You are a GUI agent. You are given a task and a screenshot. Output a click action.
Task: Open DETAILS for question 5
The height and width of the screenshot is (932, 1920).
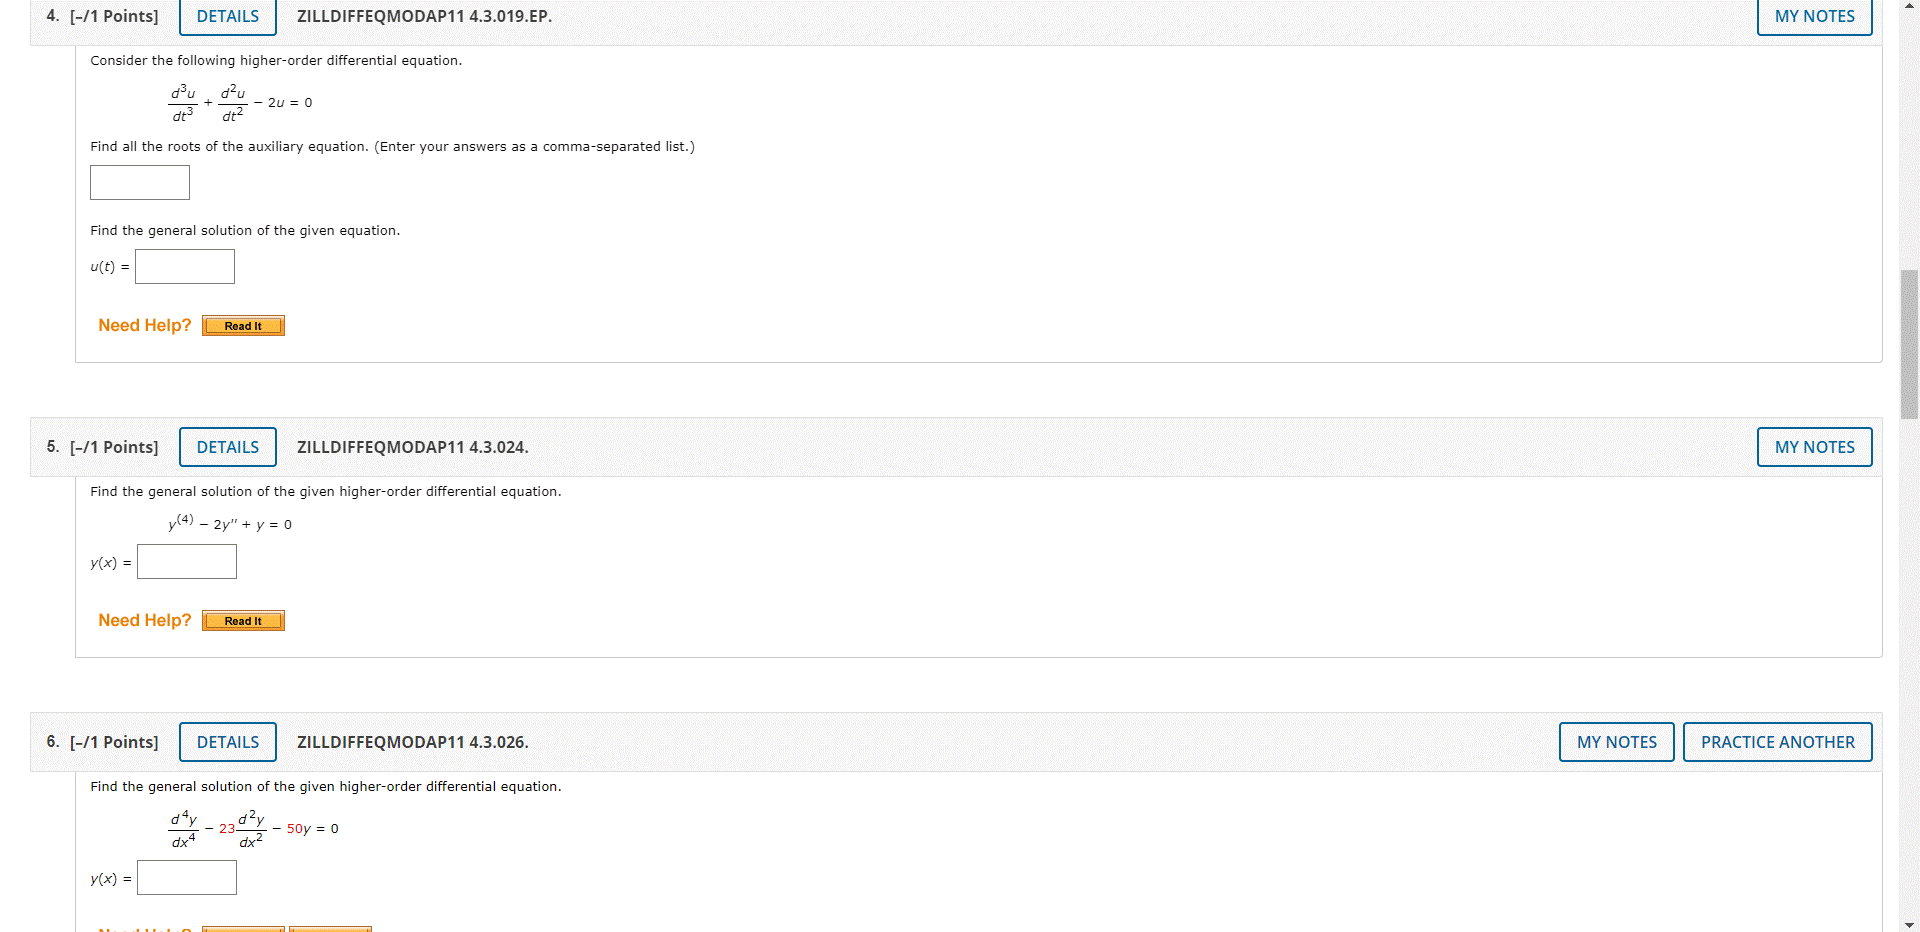tap(228, 447)
